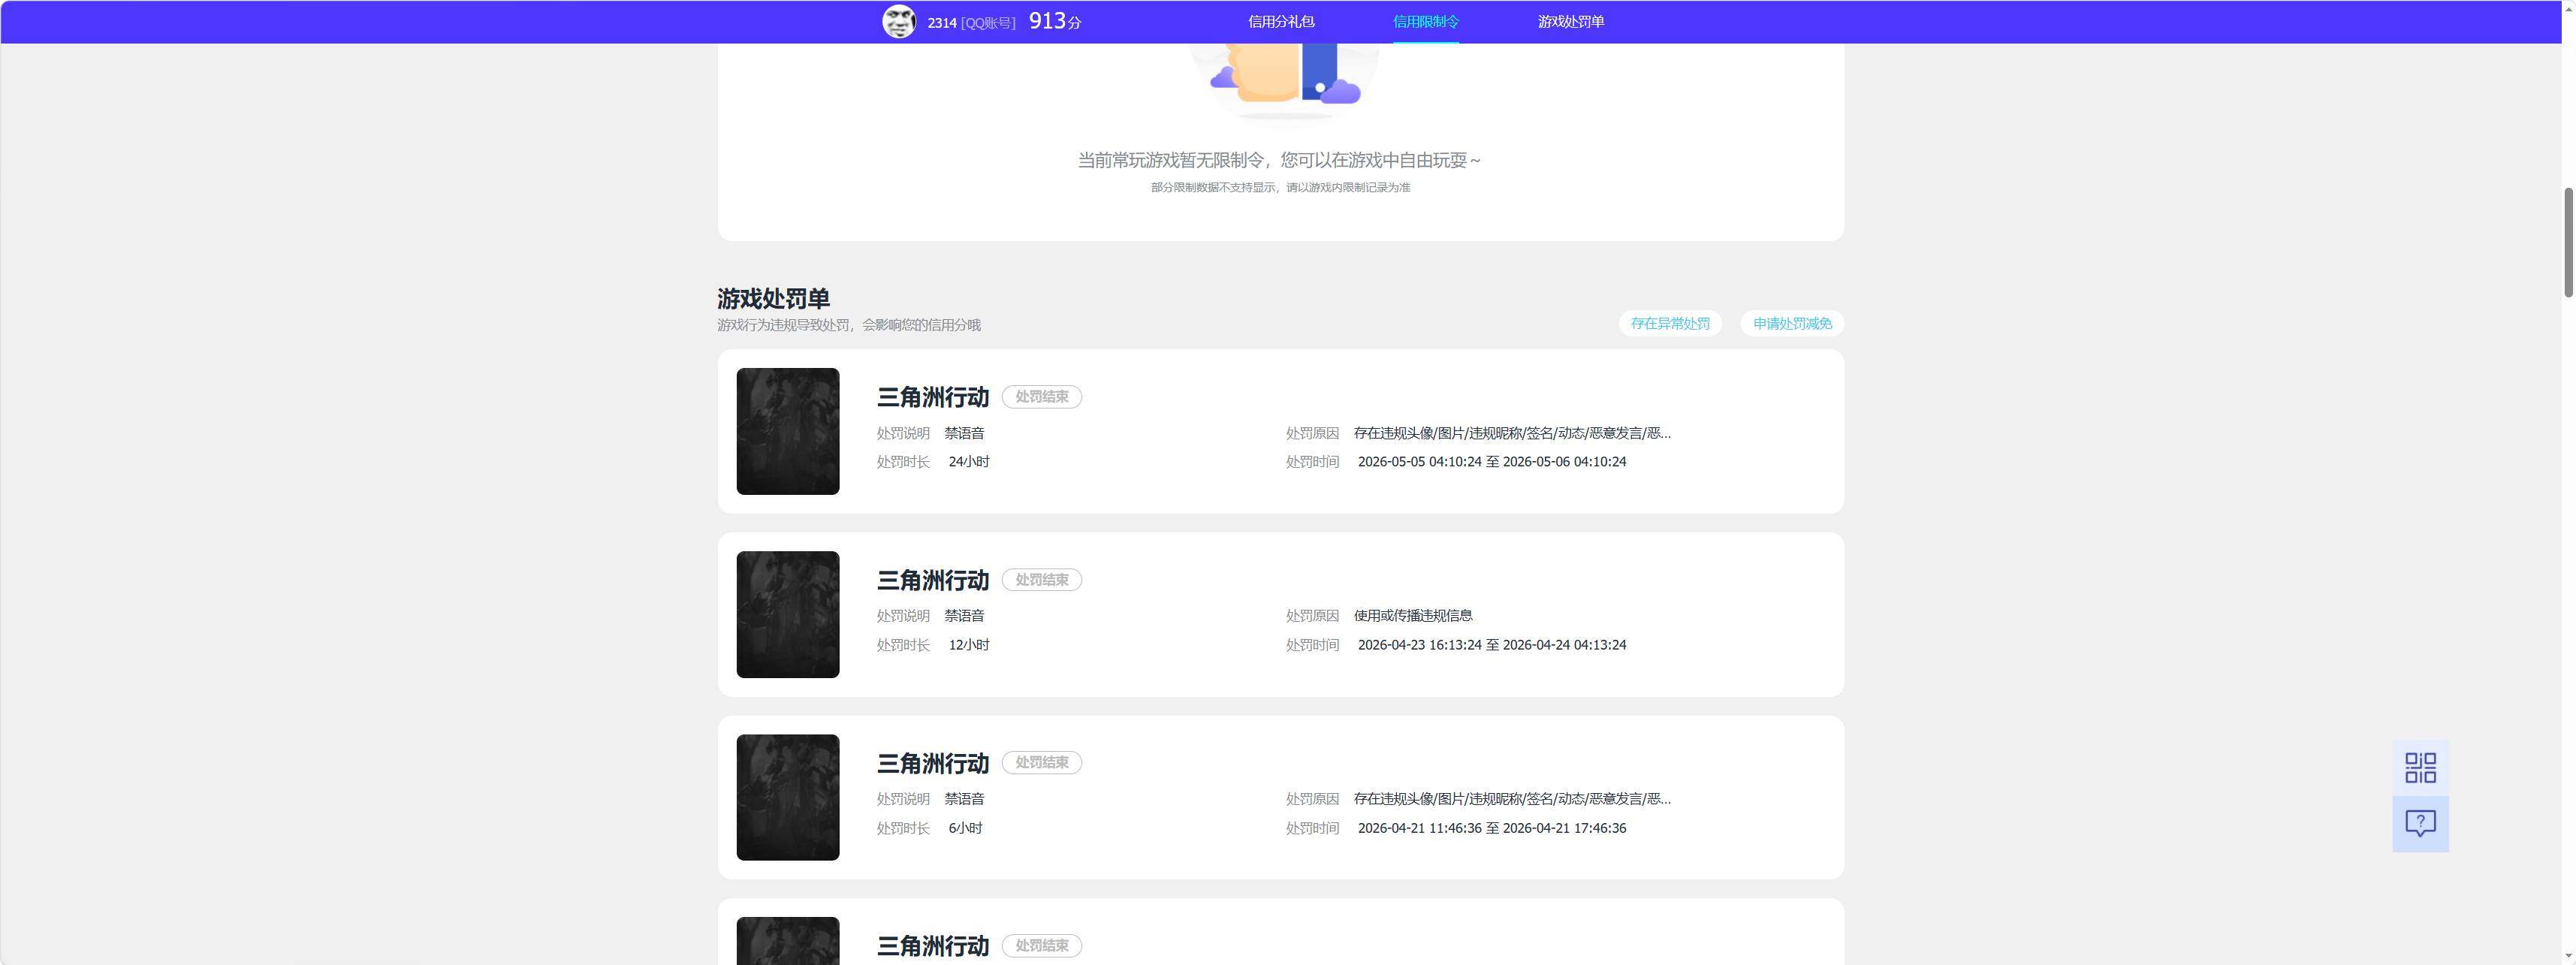Click the 12小时 duration value
The image size is (2576, 965).
click(969, 645)
